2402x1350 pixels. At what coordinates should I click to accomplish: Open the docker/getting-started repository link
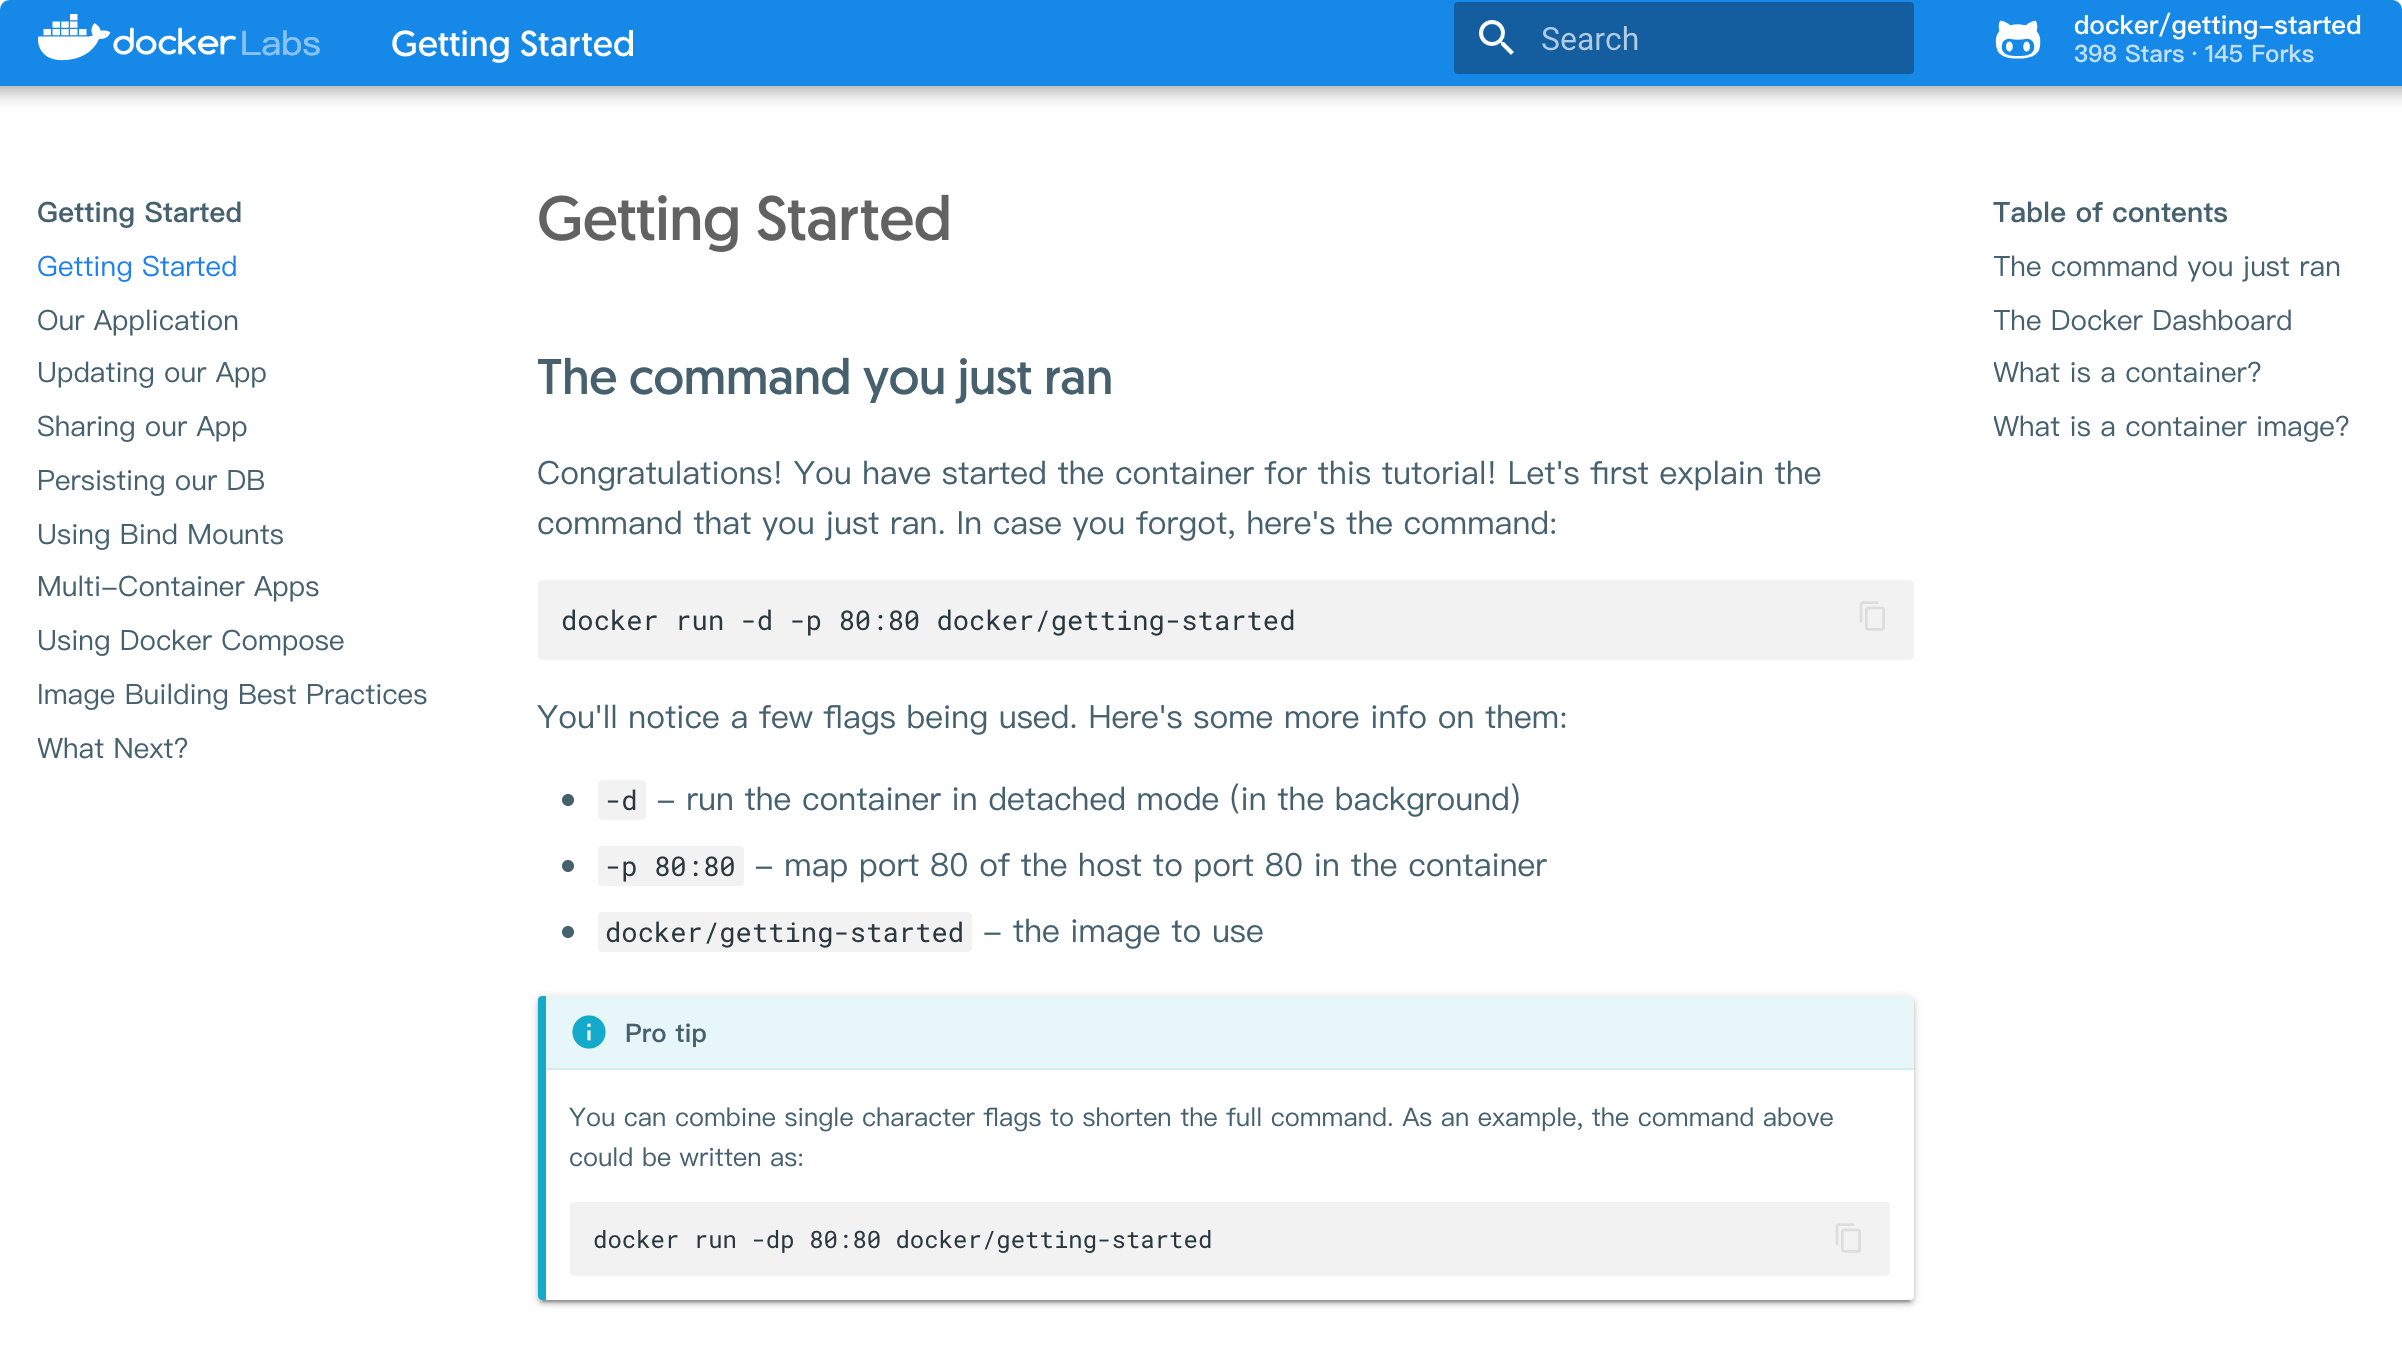click(2217, 25)
